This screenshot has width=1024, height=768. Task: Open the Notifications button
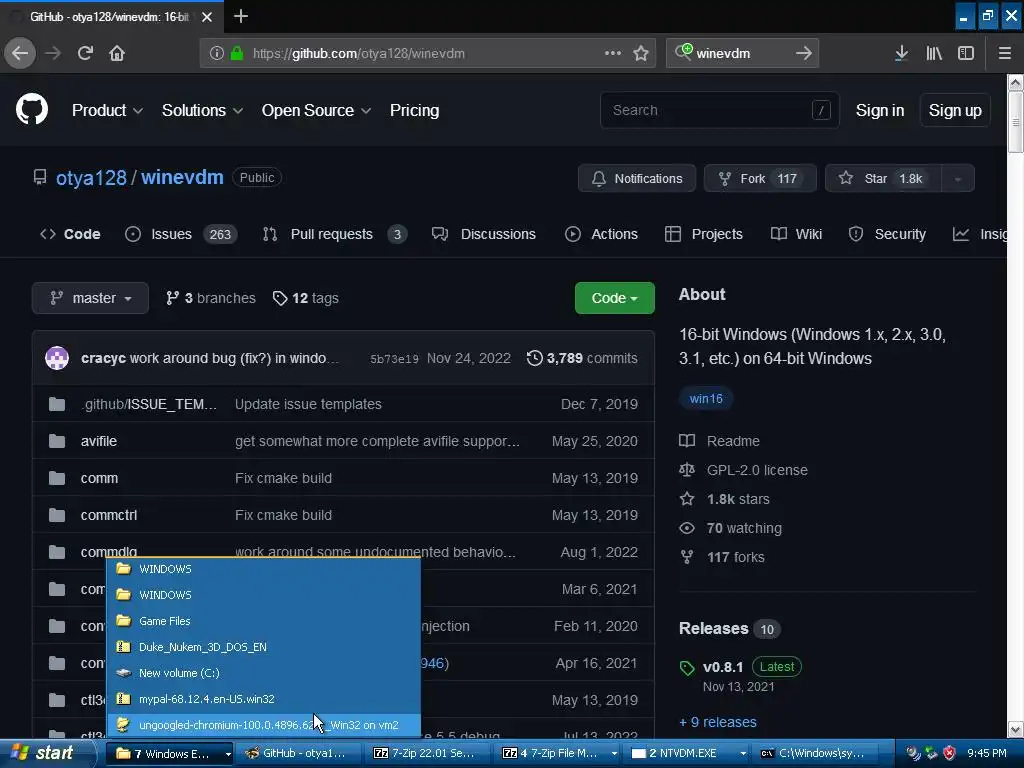coord(637,178)
